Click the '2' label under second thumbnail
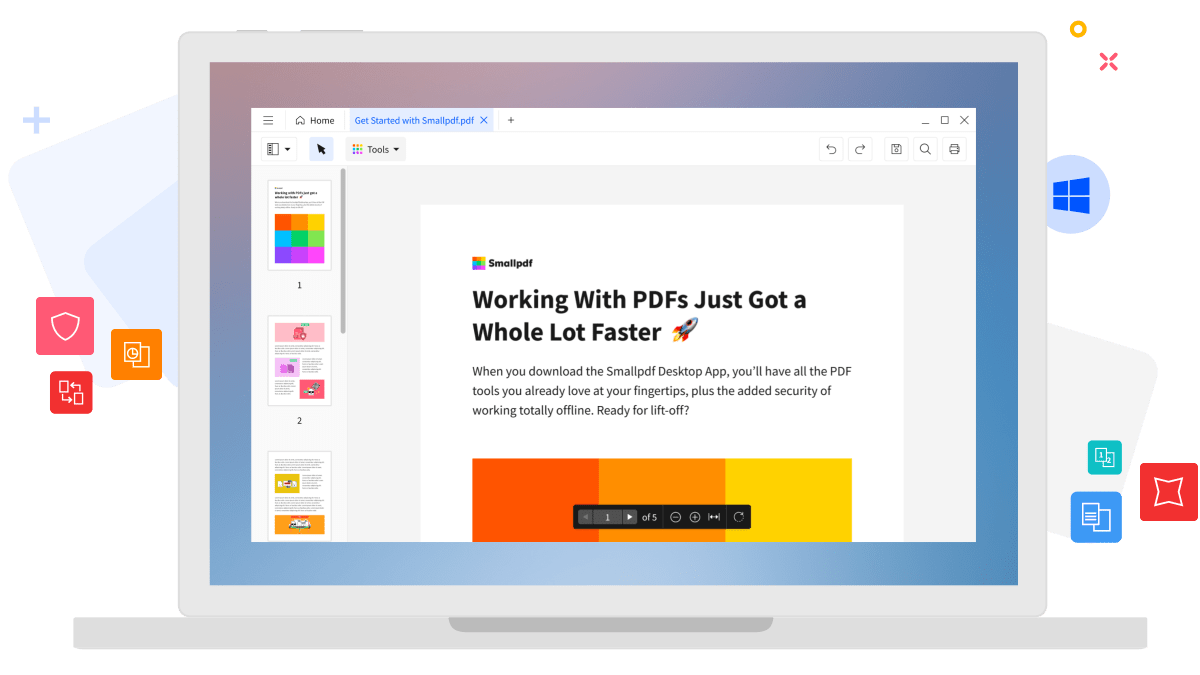Screen dimensions: 1200x675 click(299, 421)
